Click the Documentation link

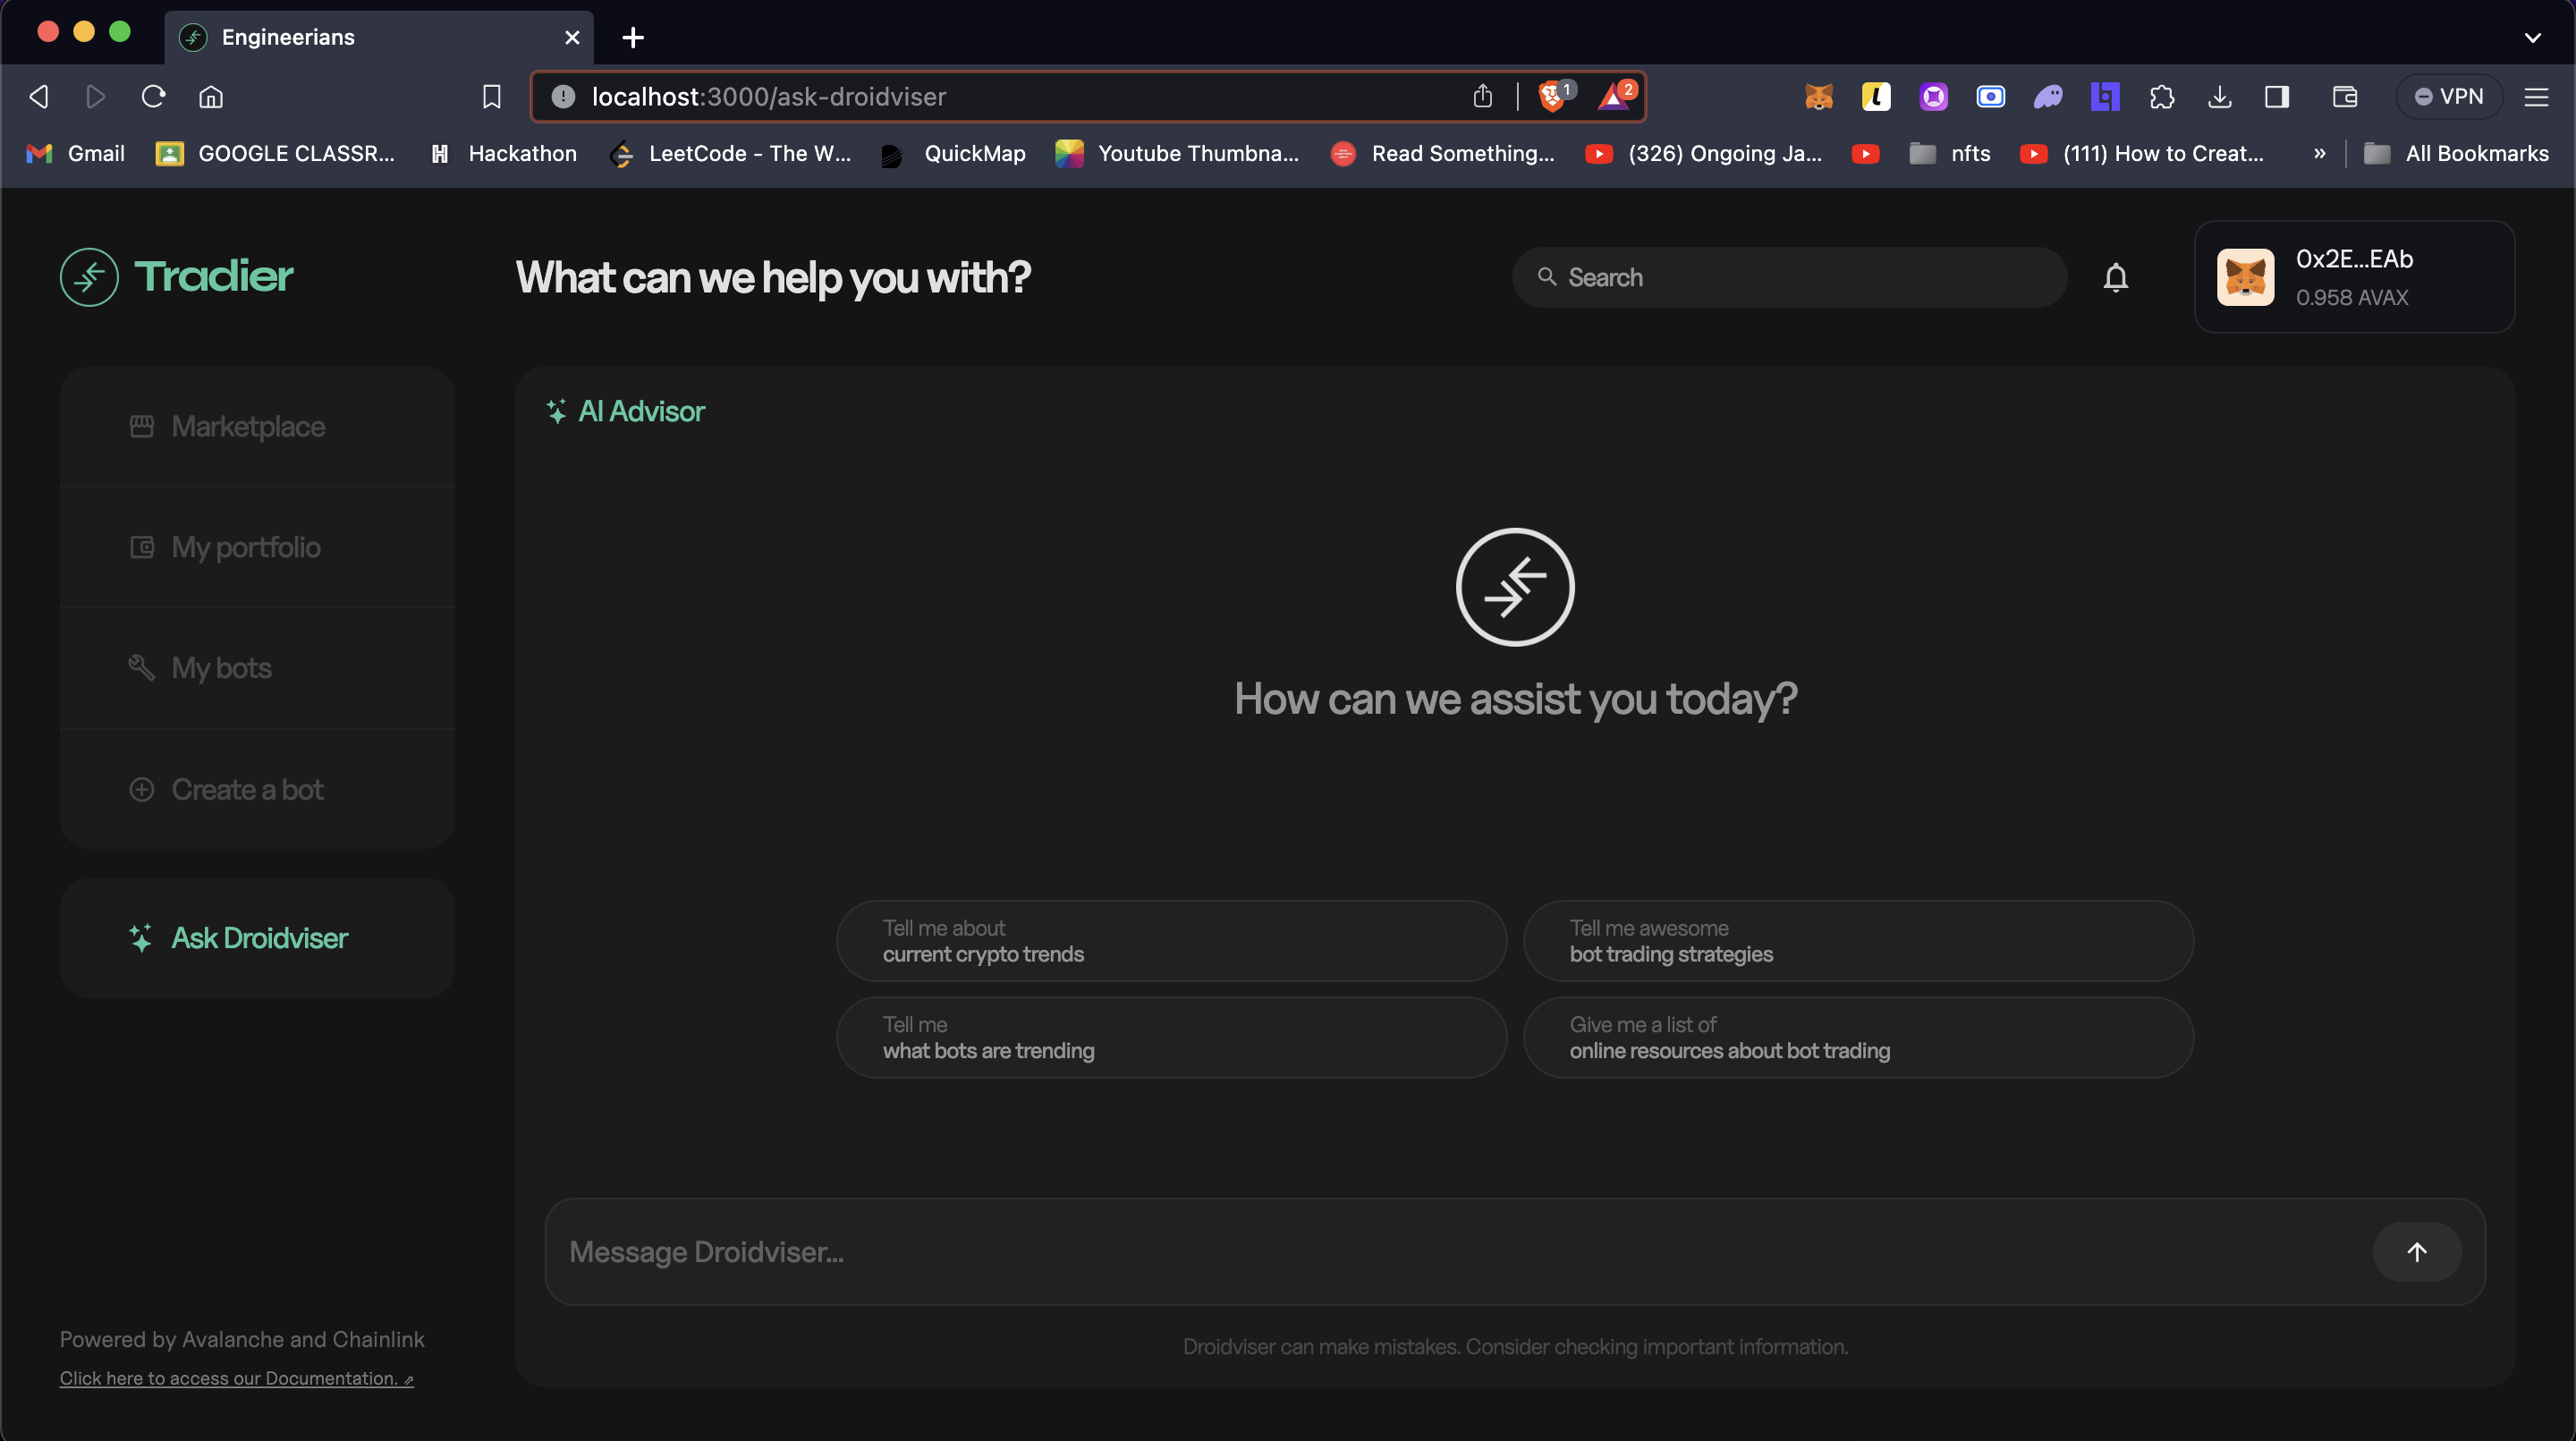coord(236,1378)
